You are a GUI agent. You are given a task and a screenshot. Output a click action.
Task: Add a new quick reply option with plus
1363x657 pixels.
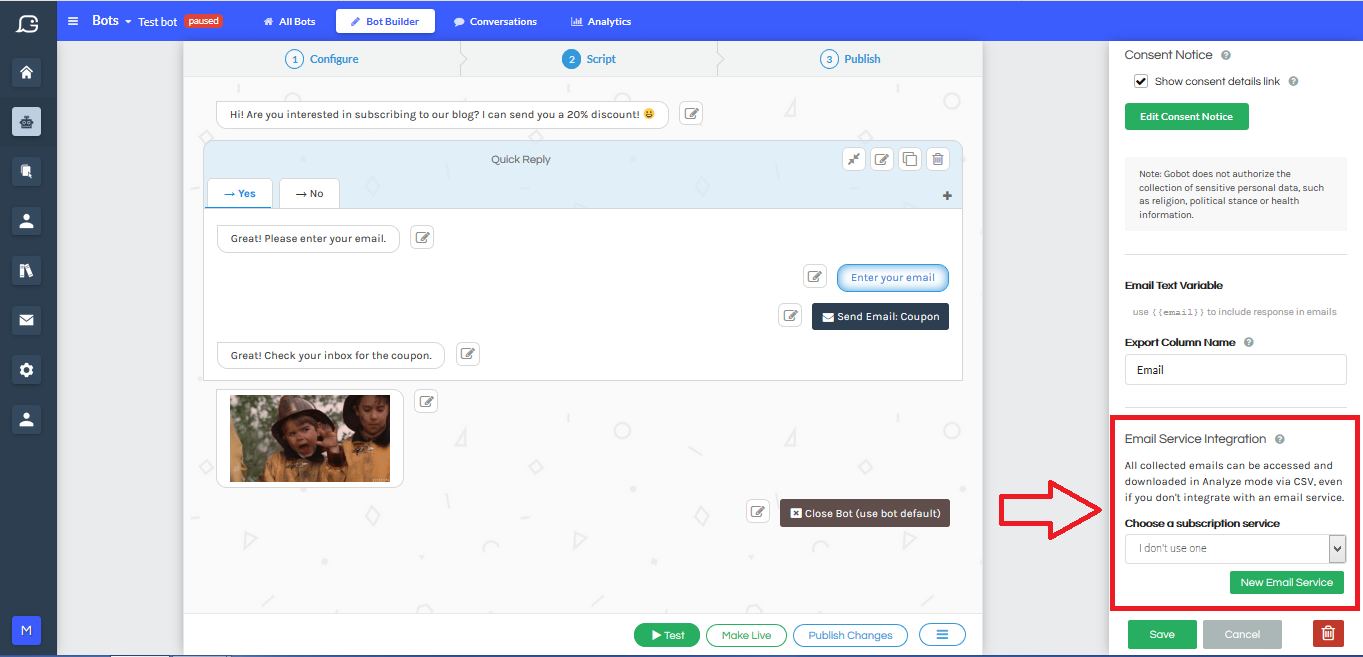947,196
